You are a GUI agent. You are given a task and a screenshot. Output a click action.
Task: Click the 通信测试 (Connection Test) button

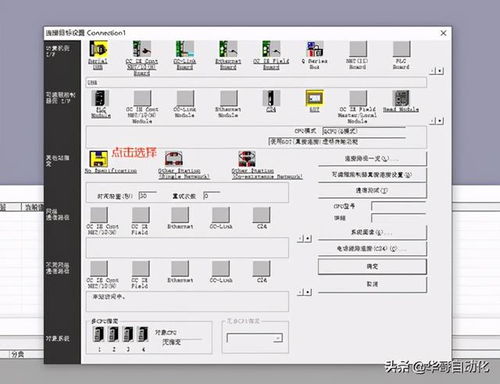(x=372, y=190)
